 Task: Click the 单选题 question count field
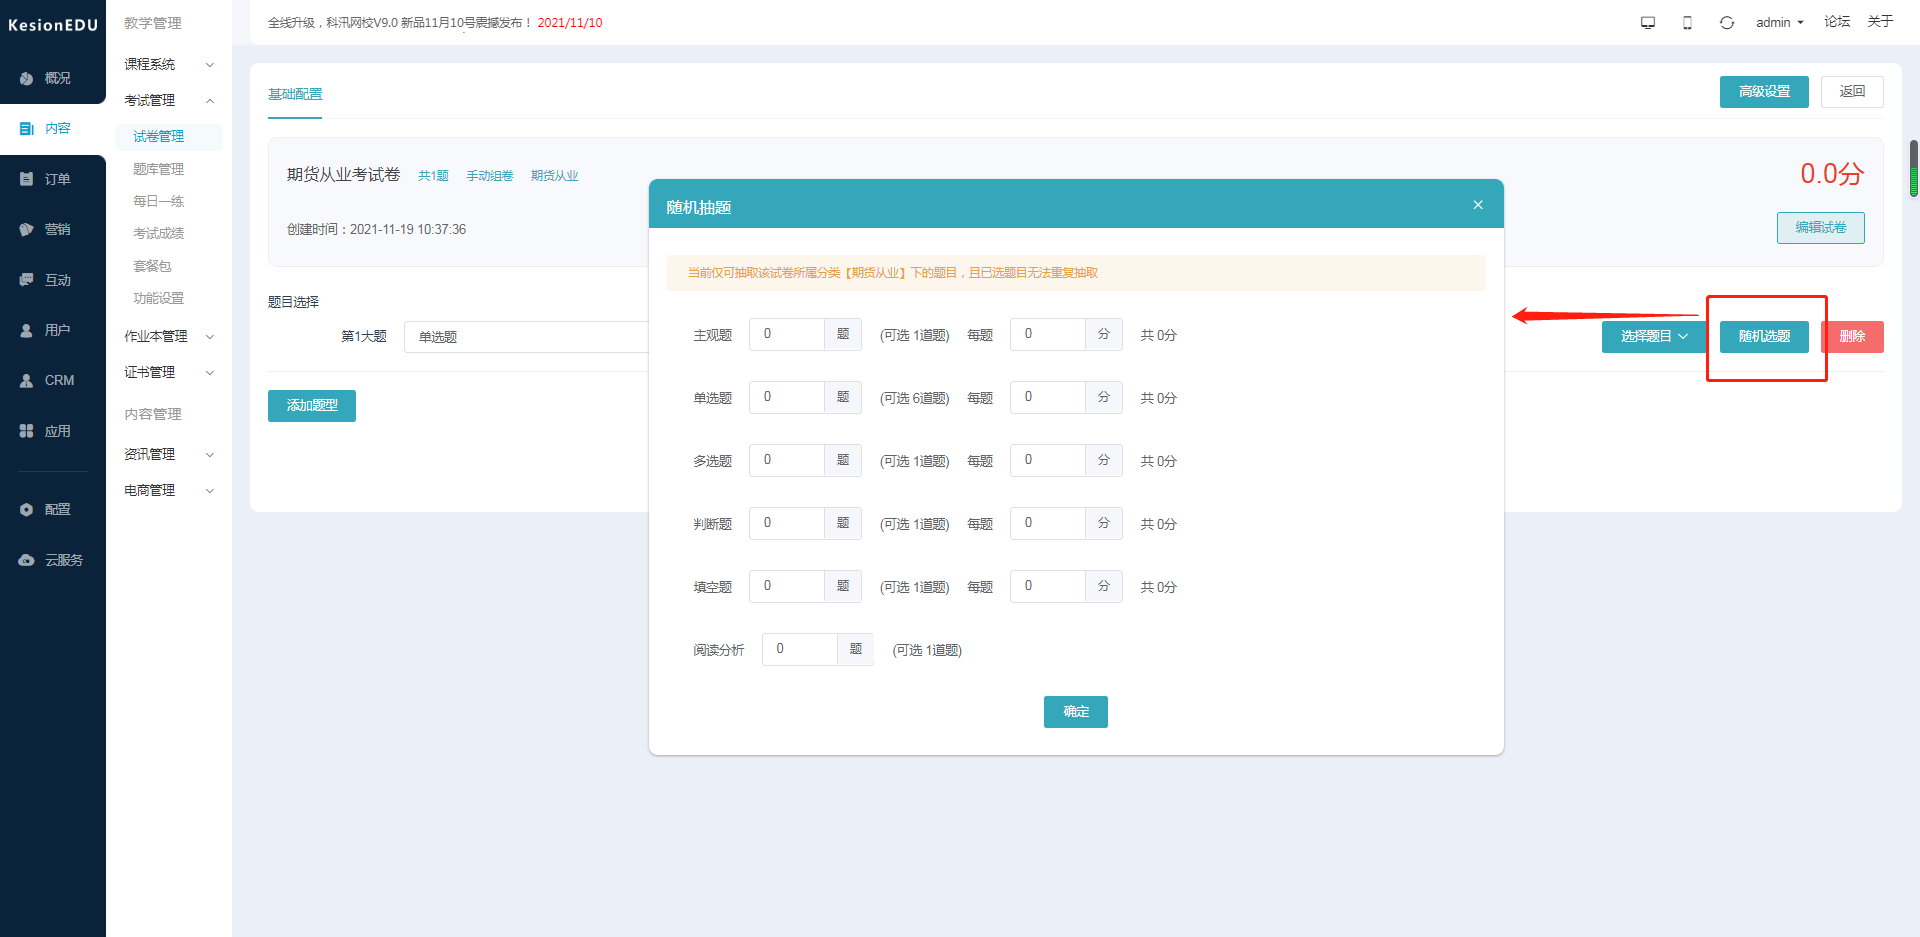787,397
